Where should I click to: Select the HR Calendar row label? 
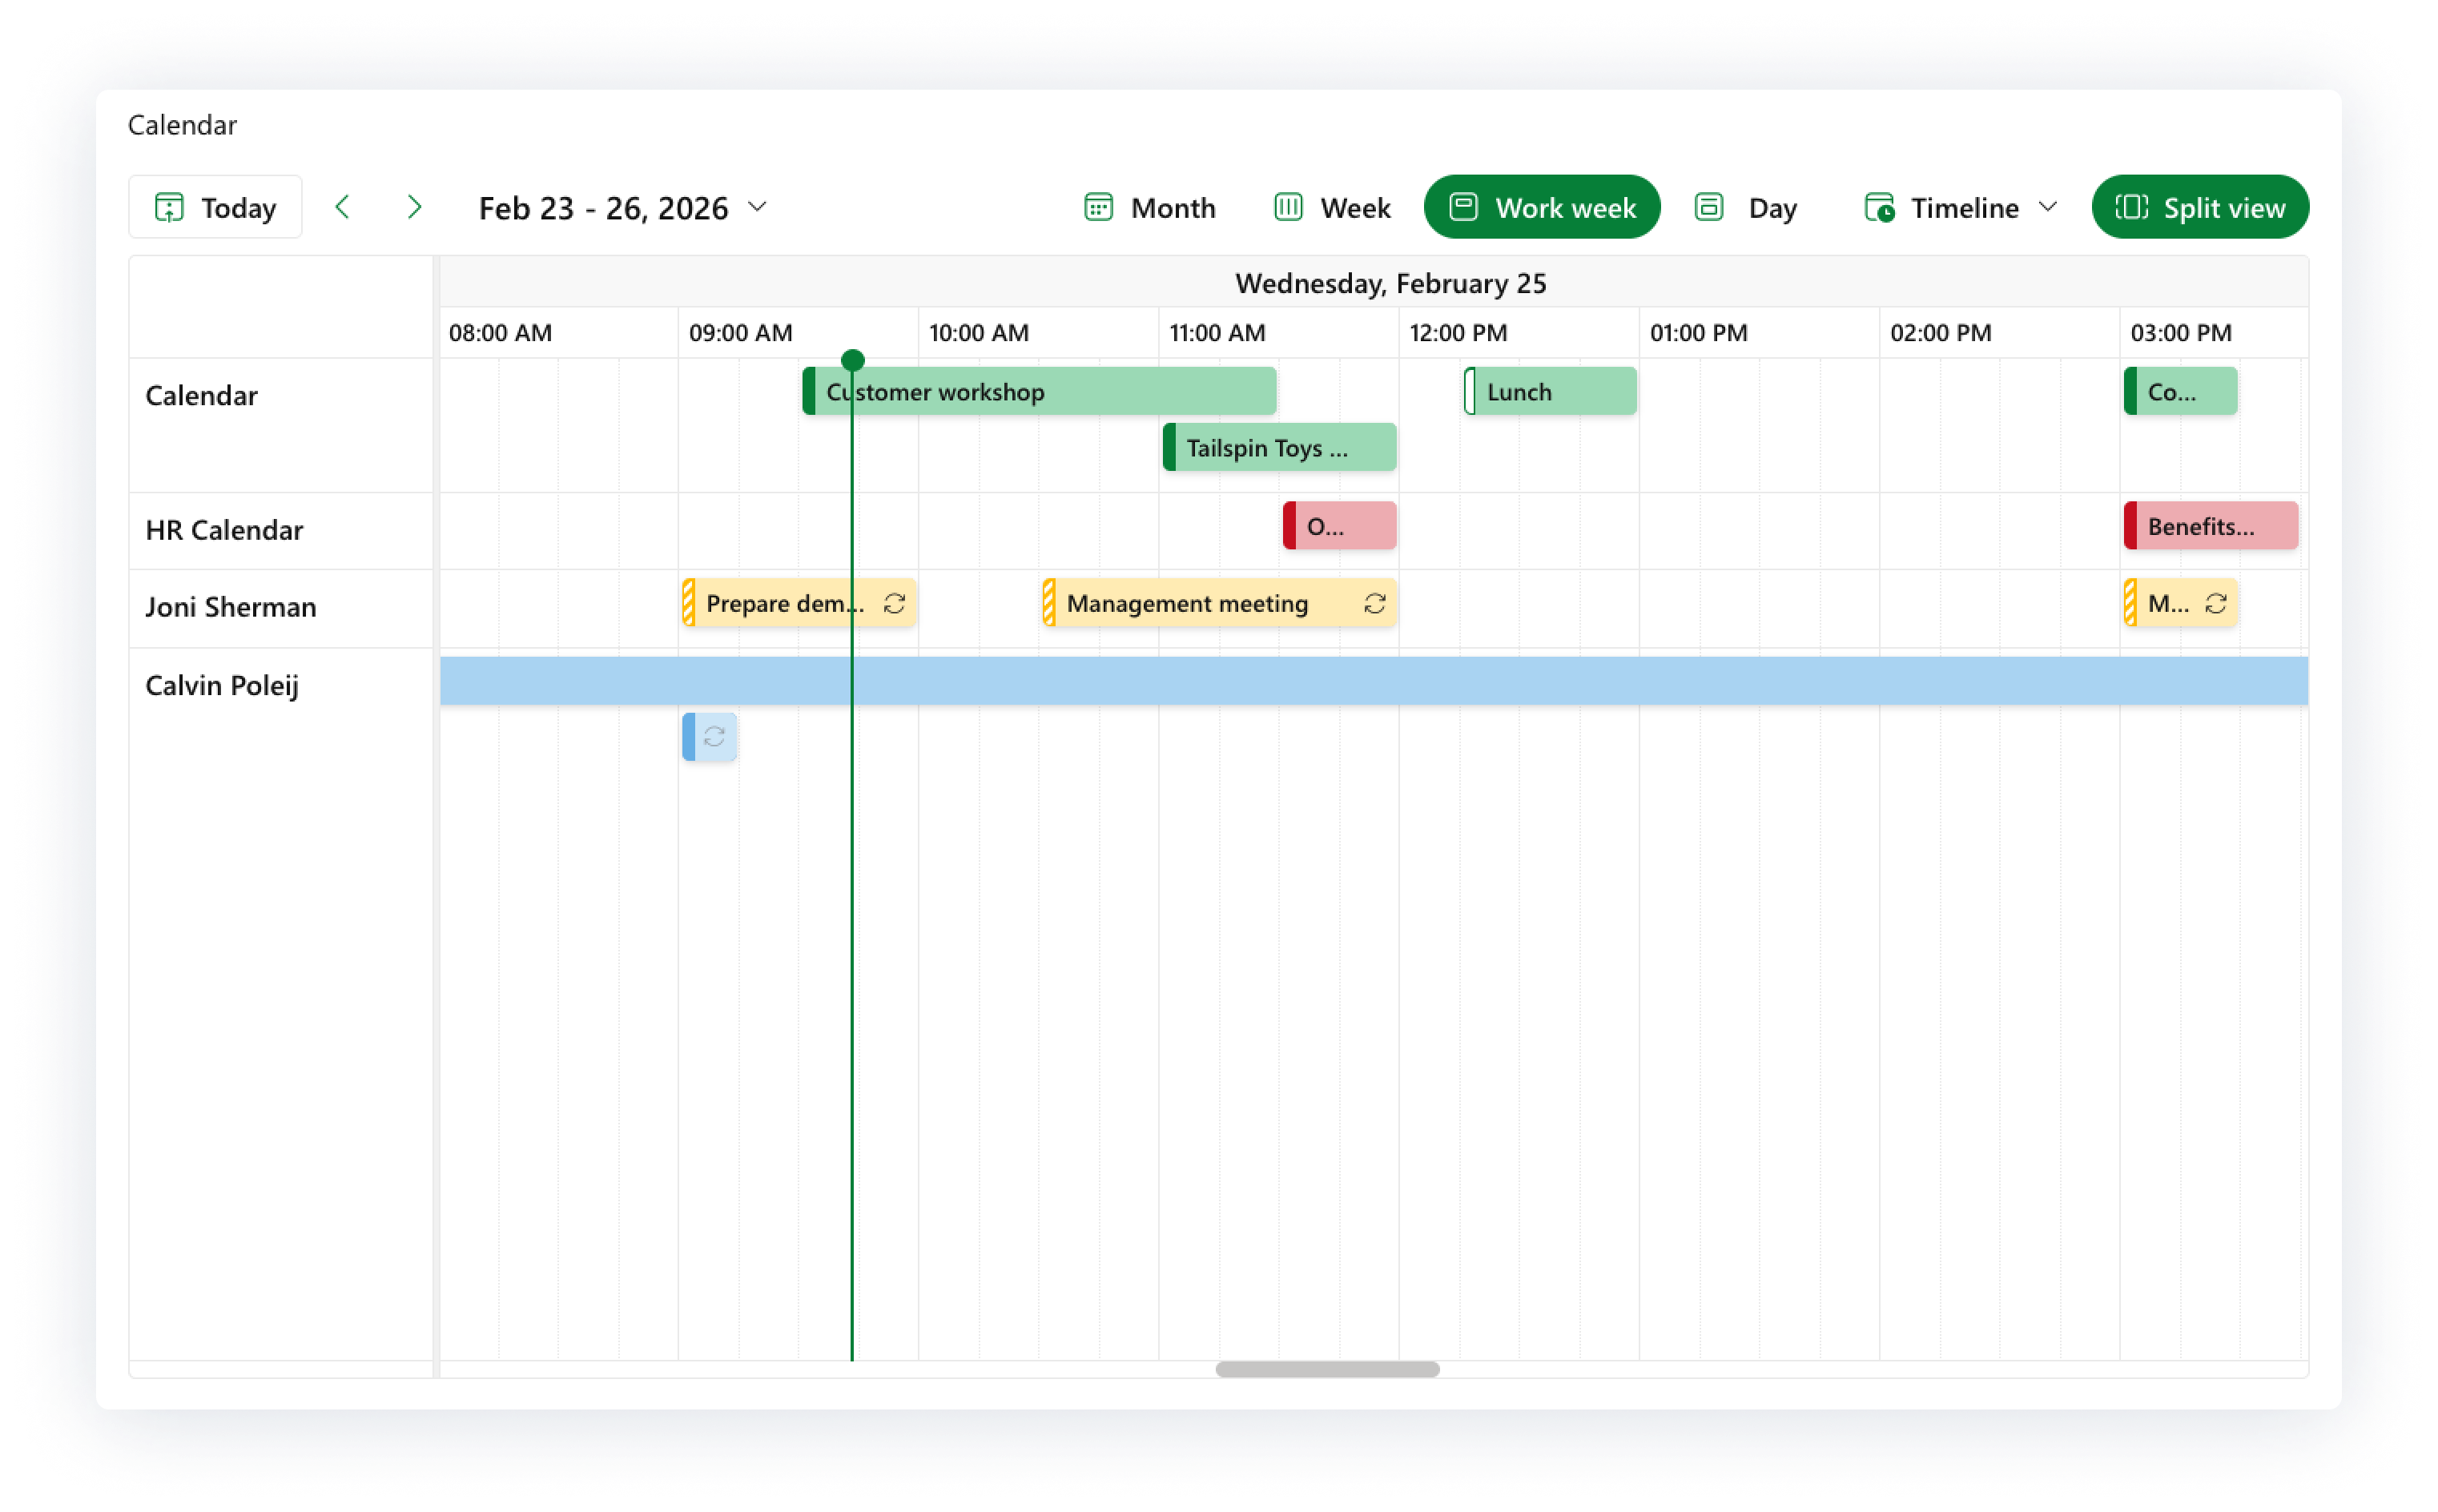point(224,530)
